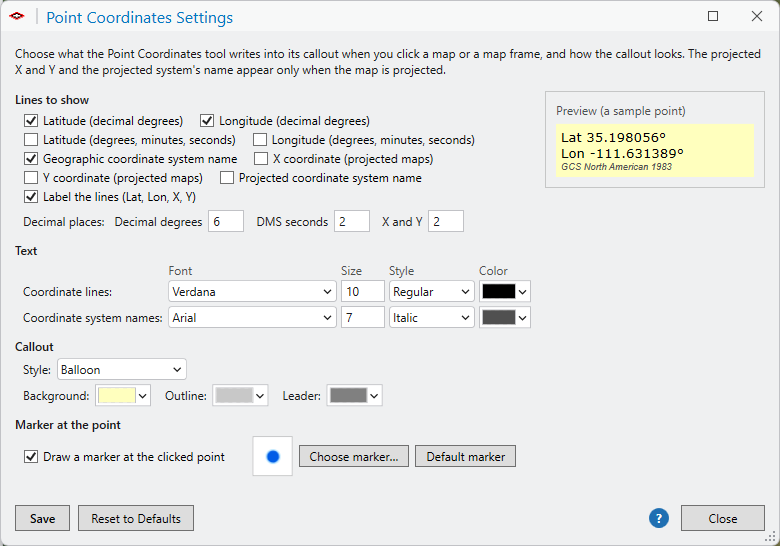Open the dark gray system names color picker

(x=505, y=317)
